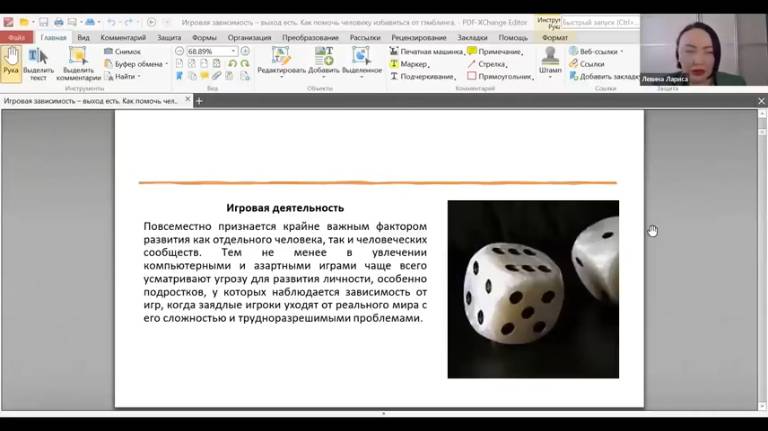
Task: Click the binoculars search icon
Action: coord(90,22)
